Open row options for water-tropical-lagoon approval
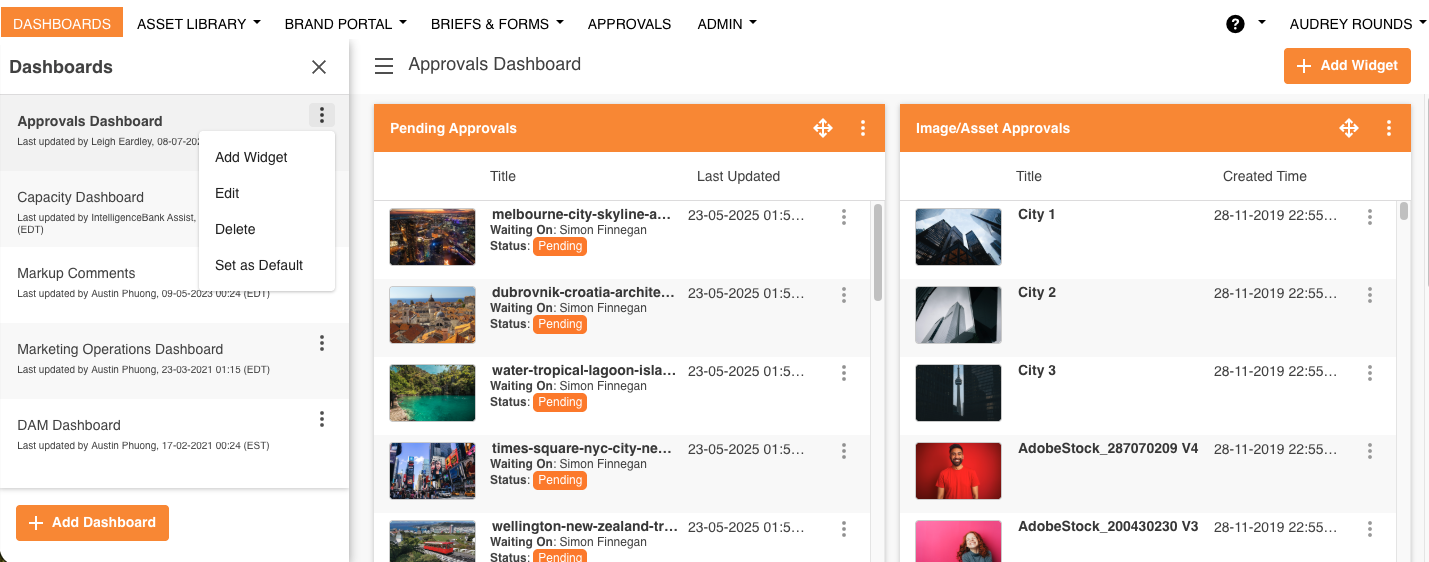The width and height of the screenshot is (1429, 562). (844, 373)
